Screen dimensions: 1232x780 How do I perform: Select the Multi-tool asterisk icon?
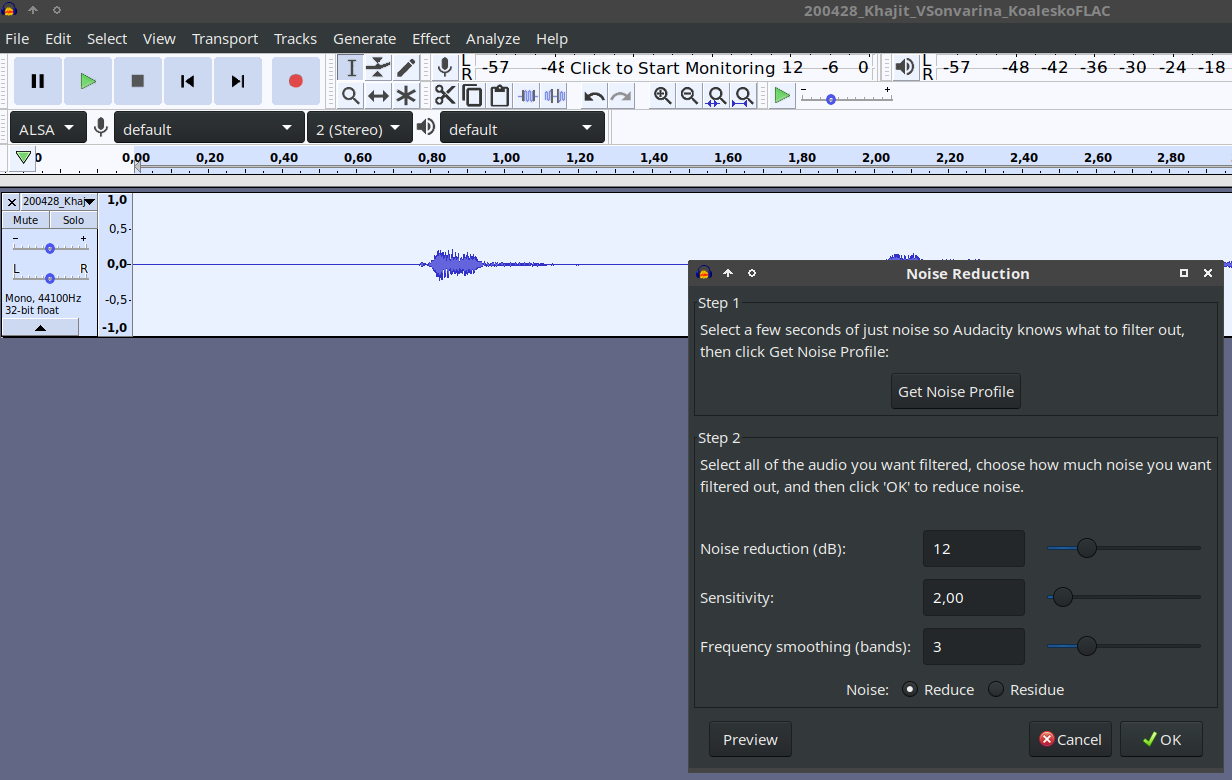coord(405,96)
